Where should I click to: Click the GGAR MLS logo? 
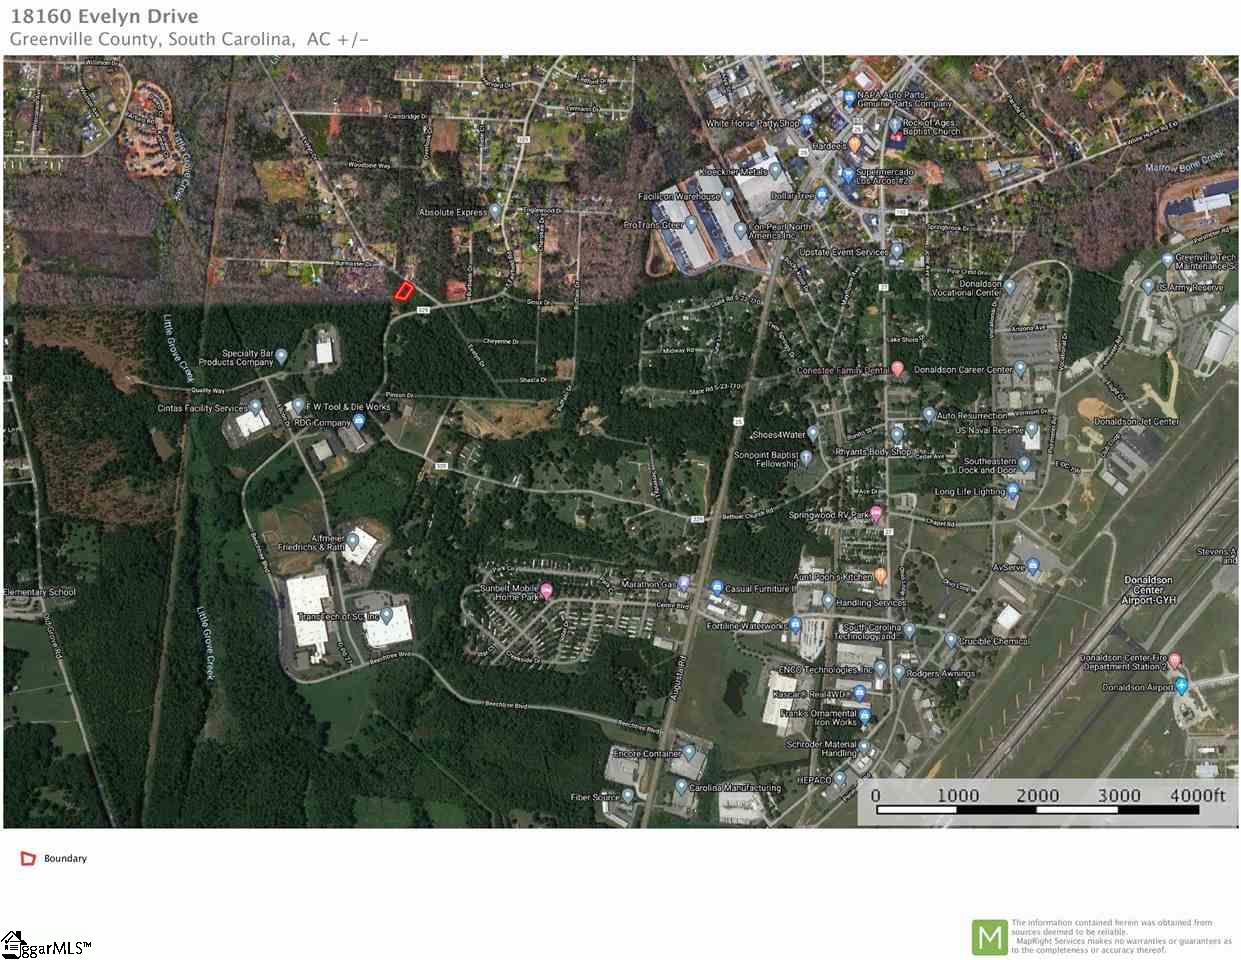point(45,945)
